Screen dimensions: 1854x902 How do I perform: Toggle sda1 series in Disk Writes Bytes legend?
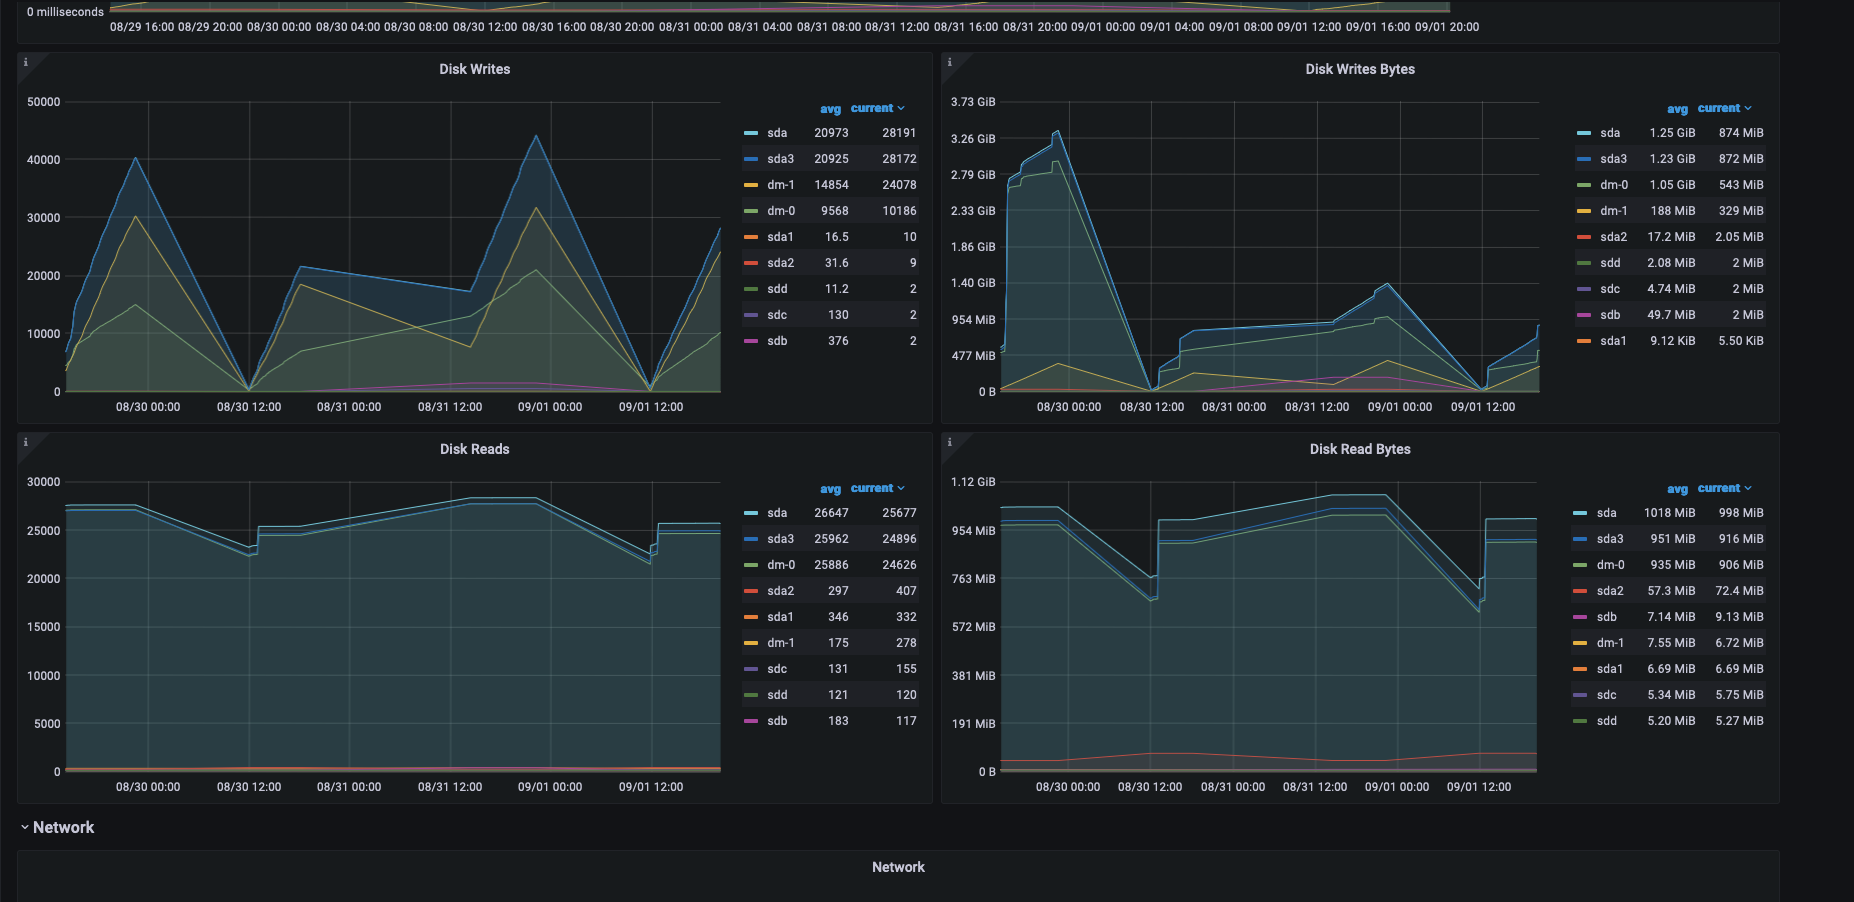1613,341
